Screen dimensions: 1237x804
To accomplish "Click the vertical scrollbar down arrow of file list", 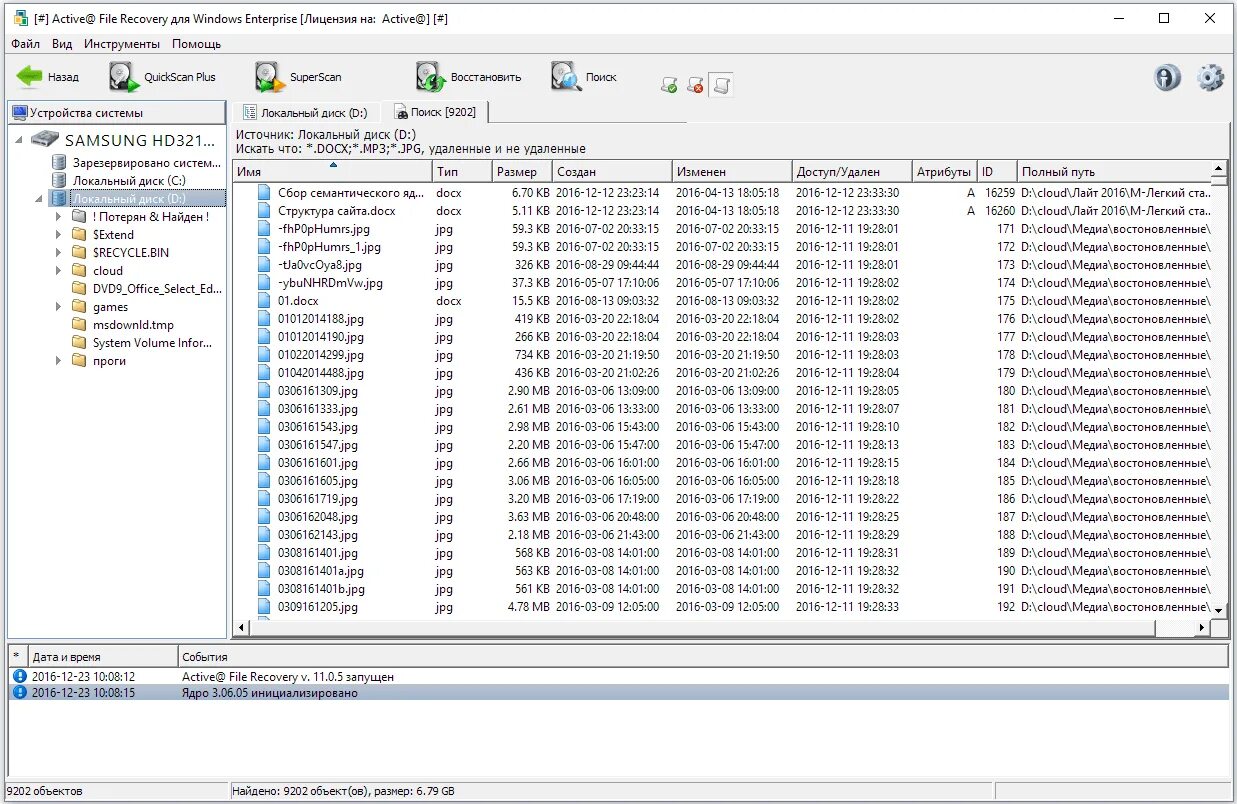I will coord(1219,610).
